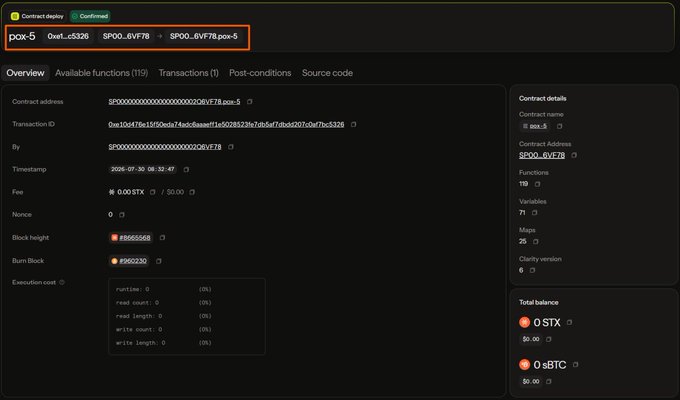Copy the STX balance dollar value
Image resolution: width=680 pixels, height=400 pixels.
point(549,339)
